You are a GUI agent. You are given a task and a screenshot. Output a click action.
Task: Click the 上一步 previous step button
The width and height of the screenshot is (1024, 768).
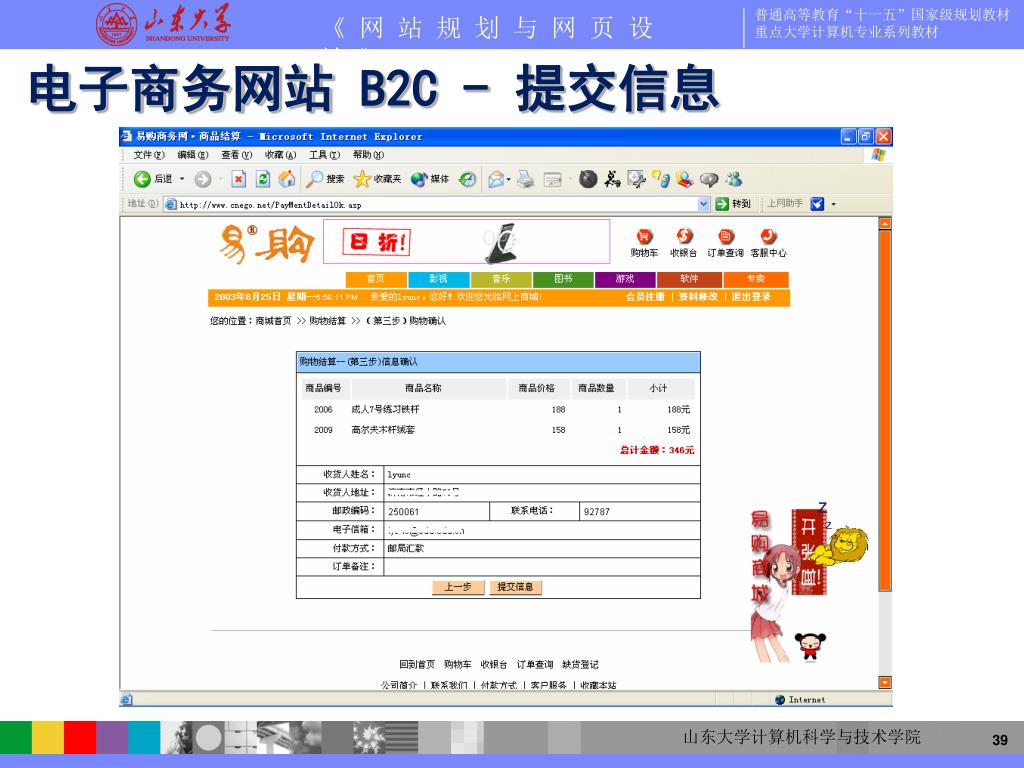(x=458, y=587)
